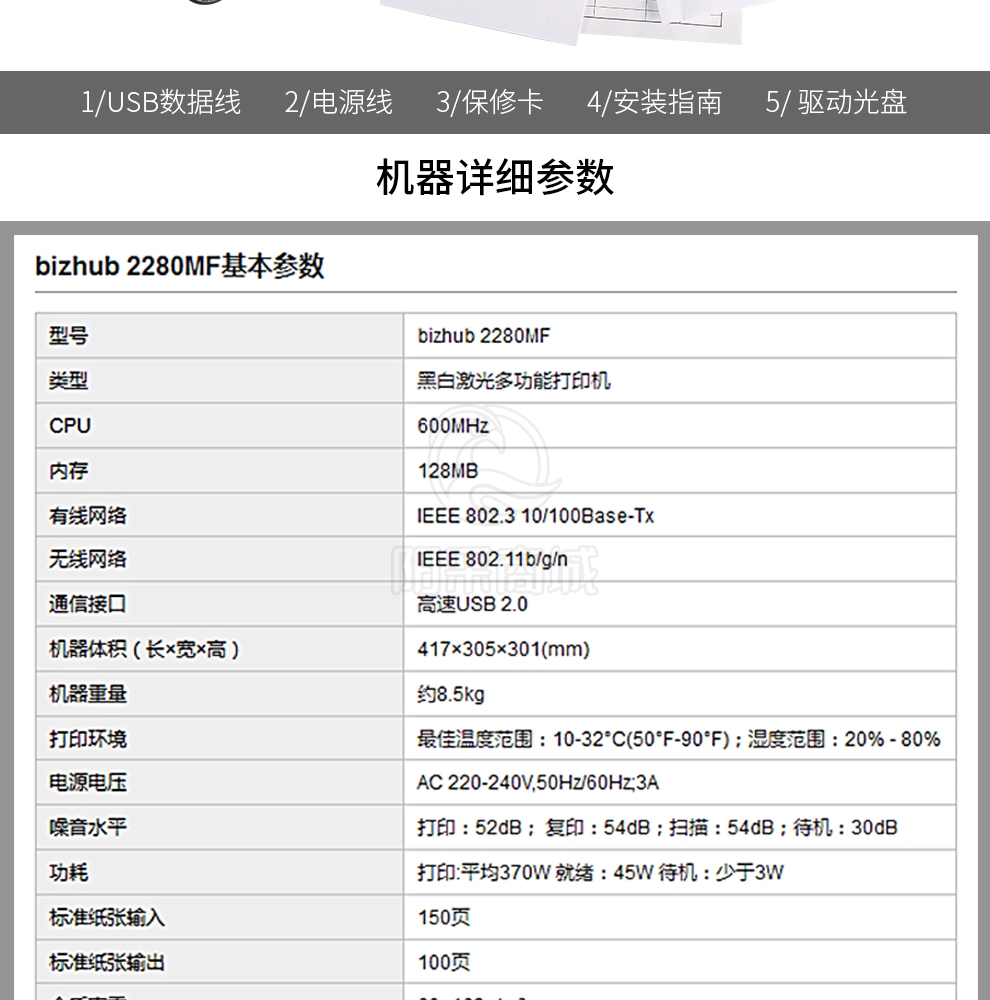Select the '150页' standard paper input value
The height and width of the screenshot is (1000, 990).
[x=443, y=917]
